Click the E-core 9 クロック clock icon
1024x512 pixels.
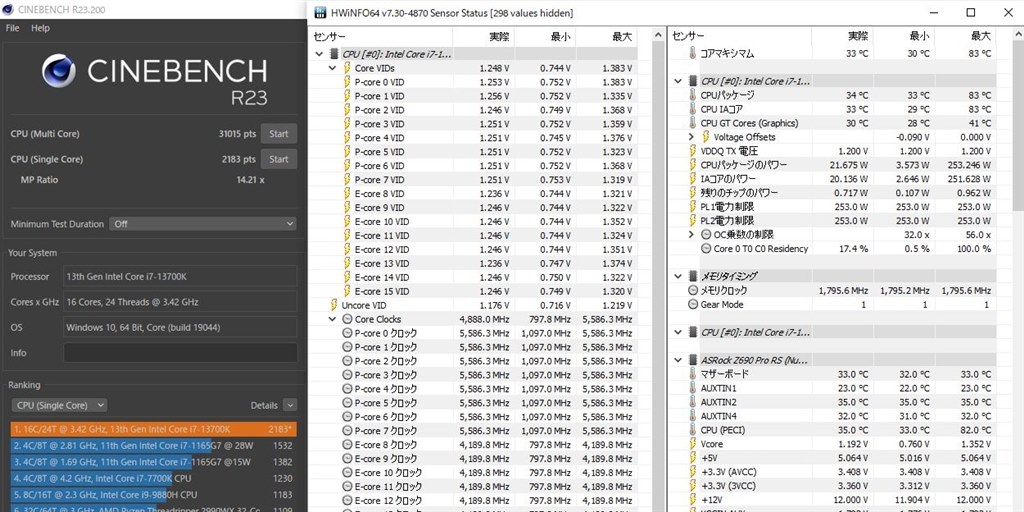click(x=347, y=459)
